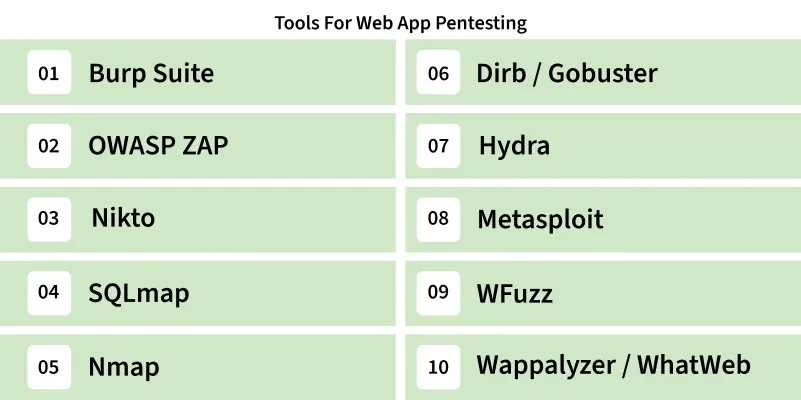
Task: Select the 02 number badge
Action: [x=49, y=146]
